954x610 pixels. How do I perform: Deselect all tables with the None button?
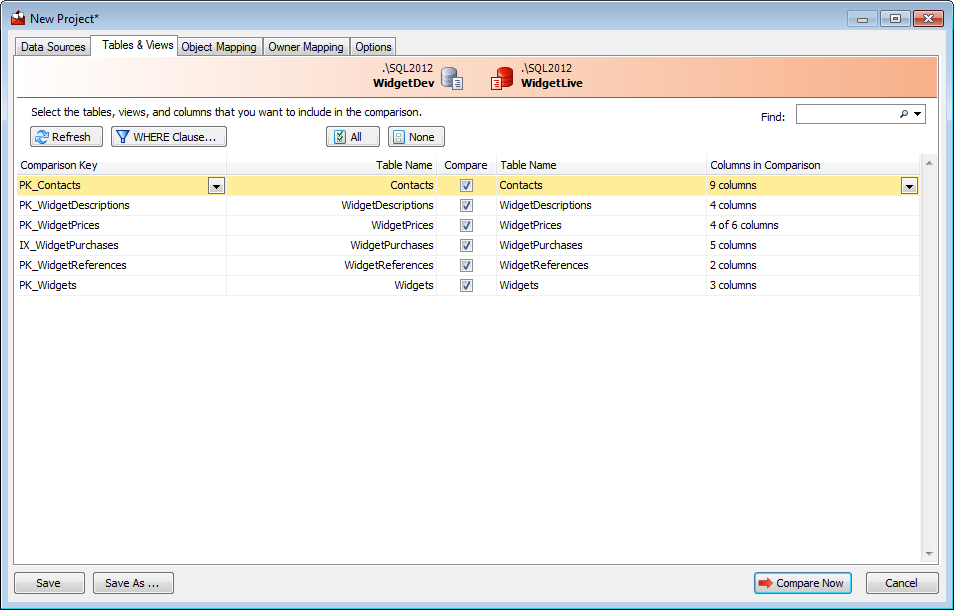[416, 137]
